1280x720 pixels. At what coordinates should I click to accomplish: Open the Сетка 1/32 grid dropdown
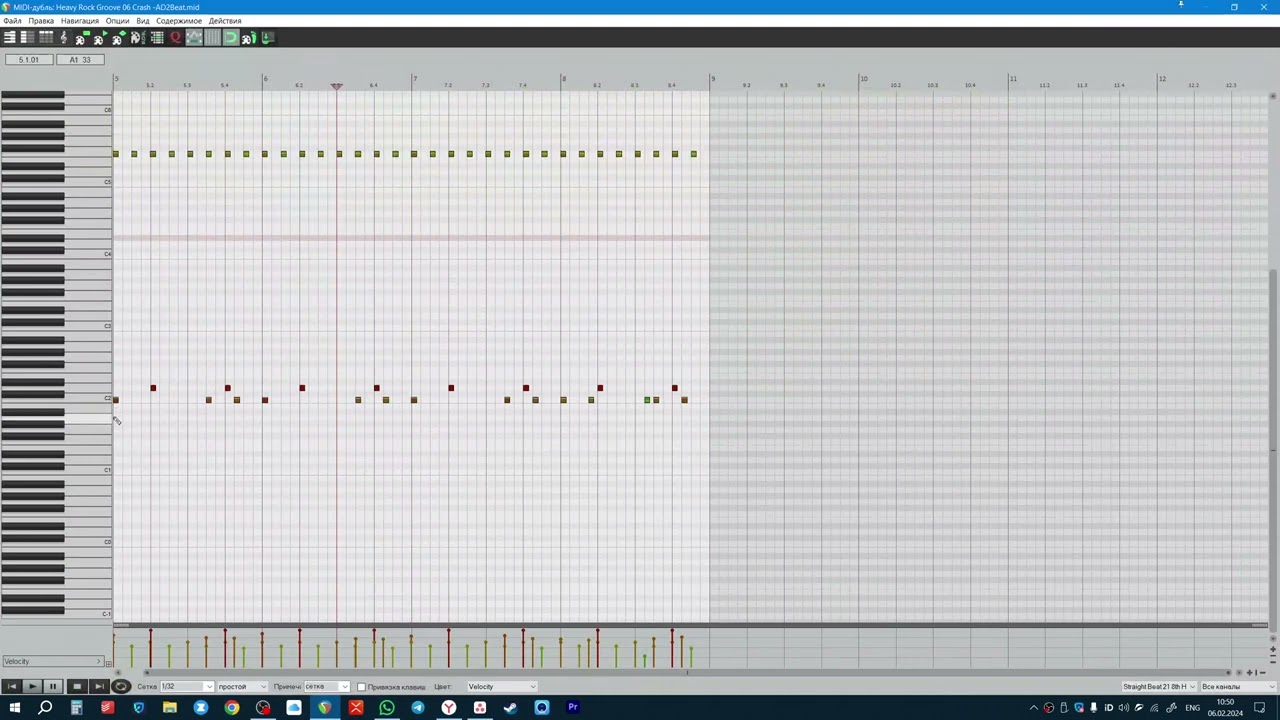[x=187, y=687]
